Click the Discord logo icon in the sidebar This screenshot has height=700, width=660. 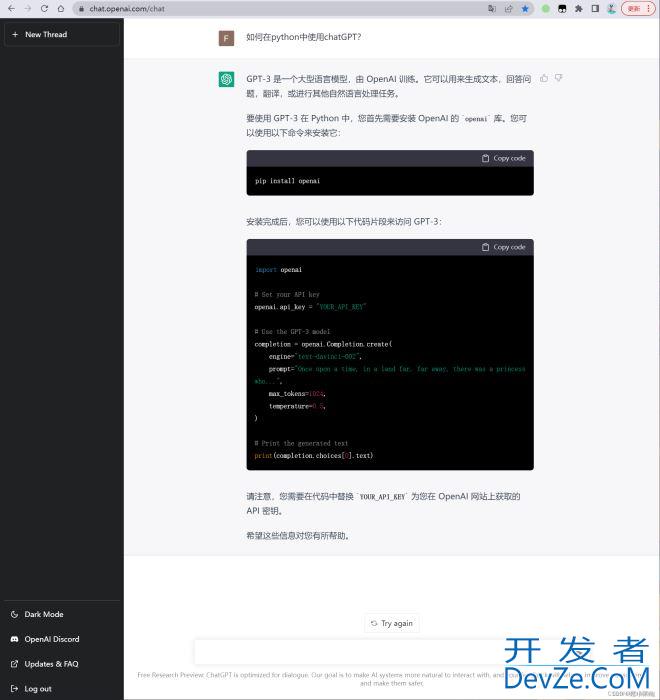click(x=15, y=639)
